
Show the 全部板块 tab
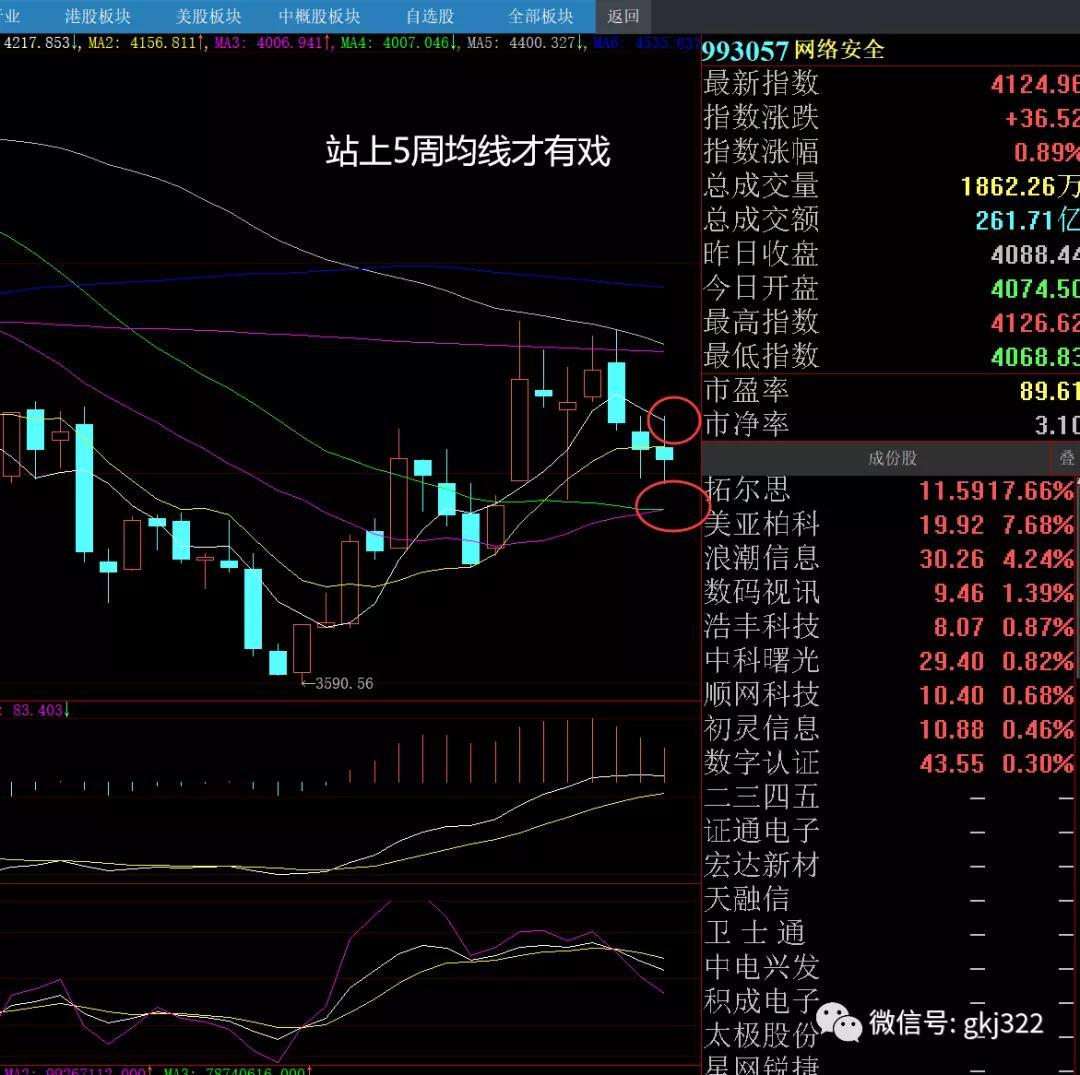(x=541, y=16)
